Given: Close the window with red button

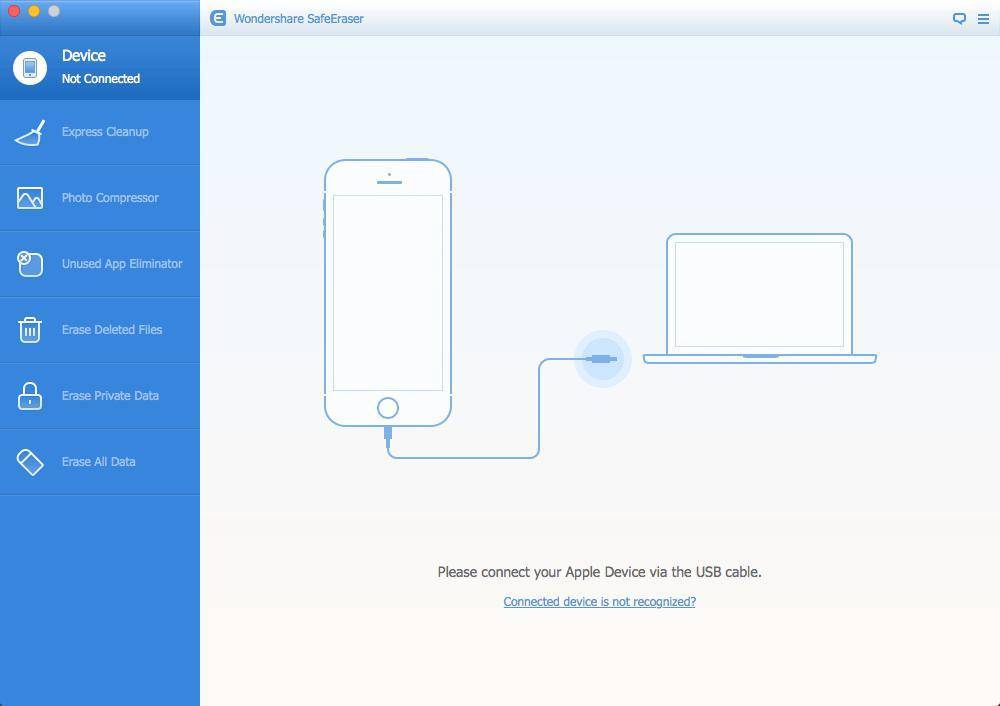Looking at the screenshot, I should pos(13,11).
